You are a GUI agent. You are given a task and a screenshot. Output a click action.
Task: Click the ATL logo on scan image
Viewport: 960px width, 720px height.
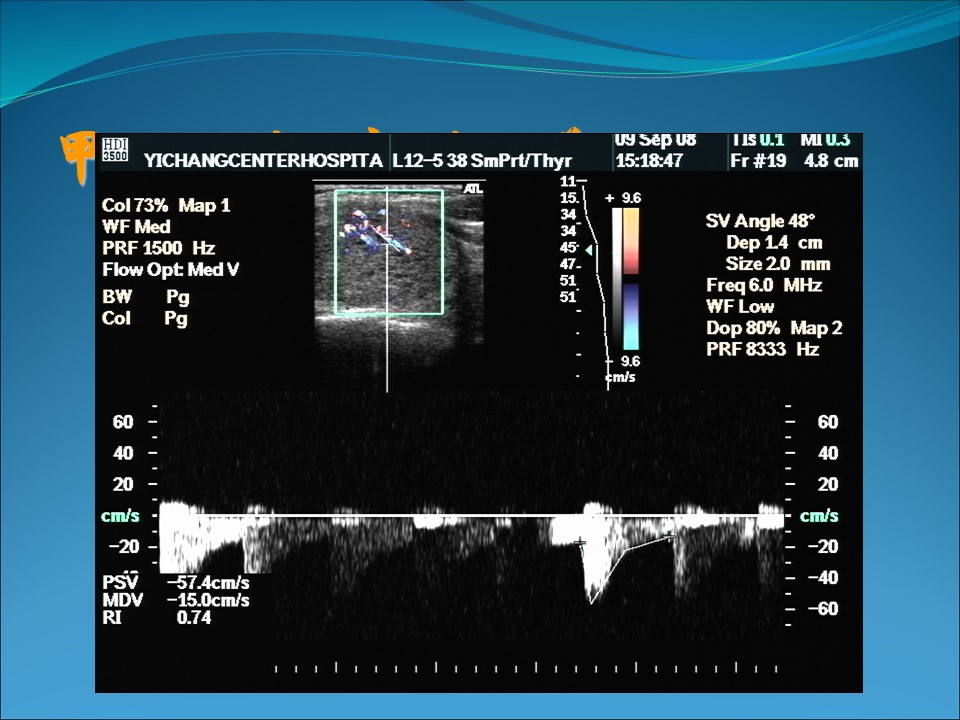pyautogui.click(x=472, y=189)
